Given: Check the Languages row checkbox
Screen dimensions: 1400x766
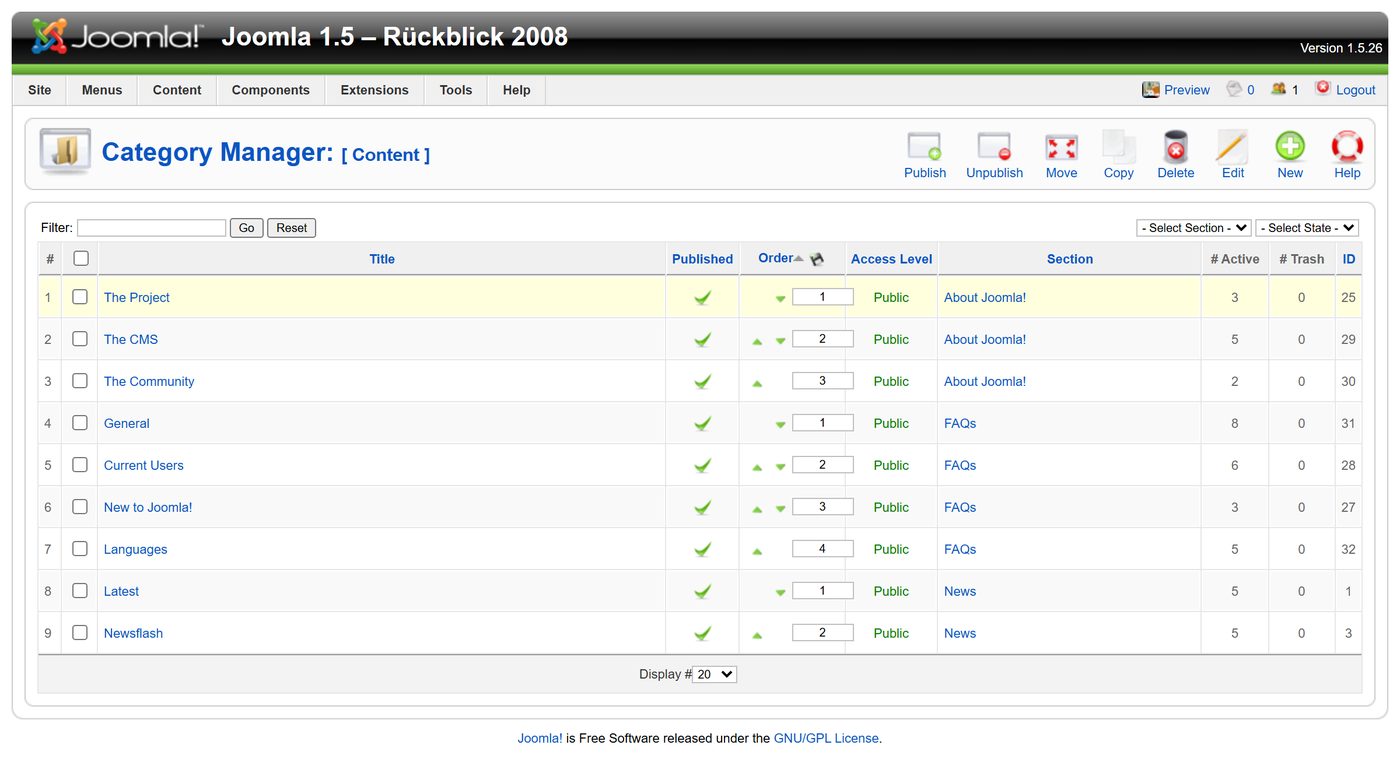Looking at the screenshot, I should tap(80, 549).
